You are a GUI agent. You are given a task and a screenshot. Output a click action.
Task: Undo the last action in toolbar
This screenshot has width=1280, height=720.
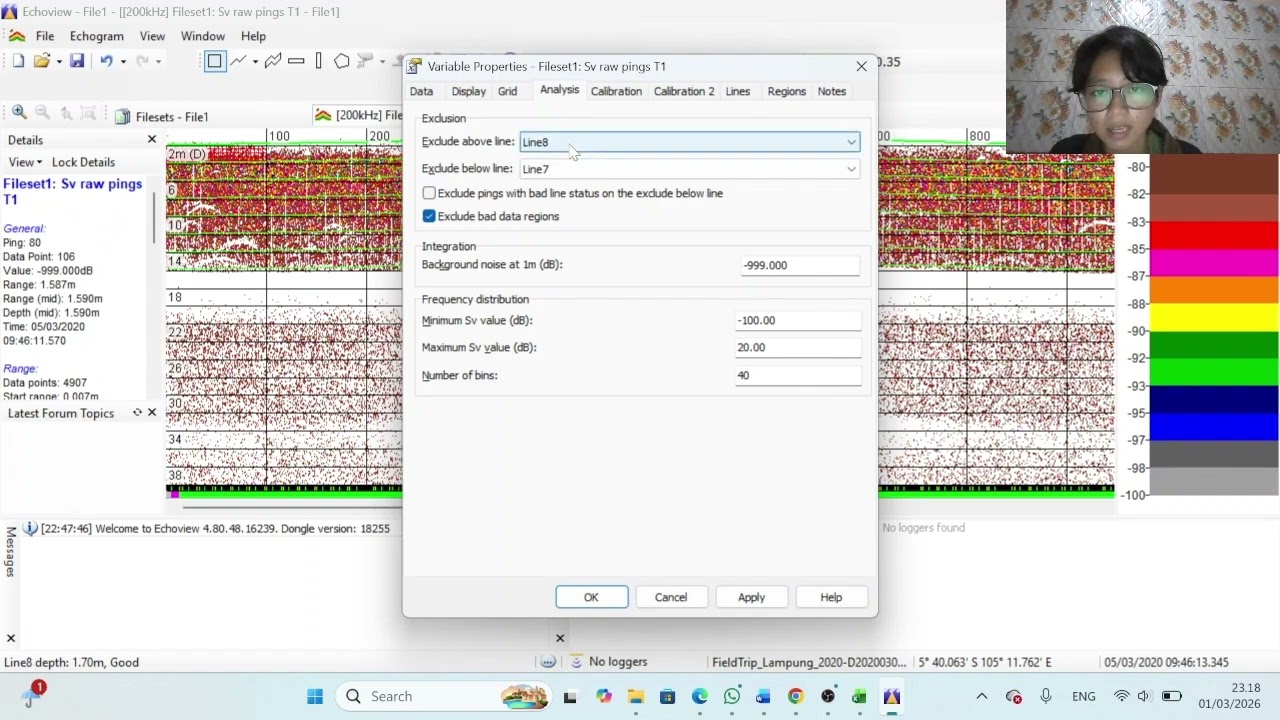(106, 61)
